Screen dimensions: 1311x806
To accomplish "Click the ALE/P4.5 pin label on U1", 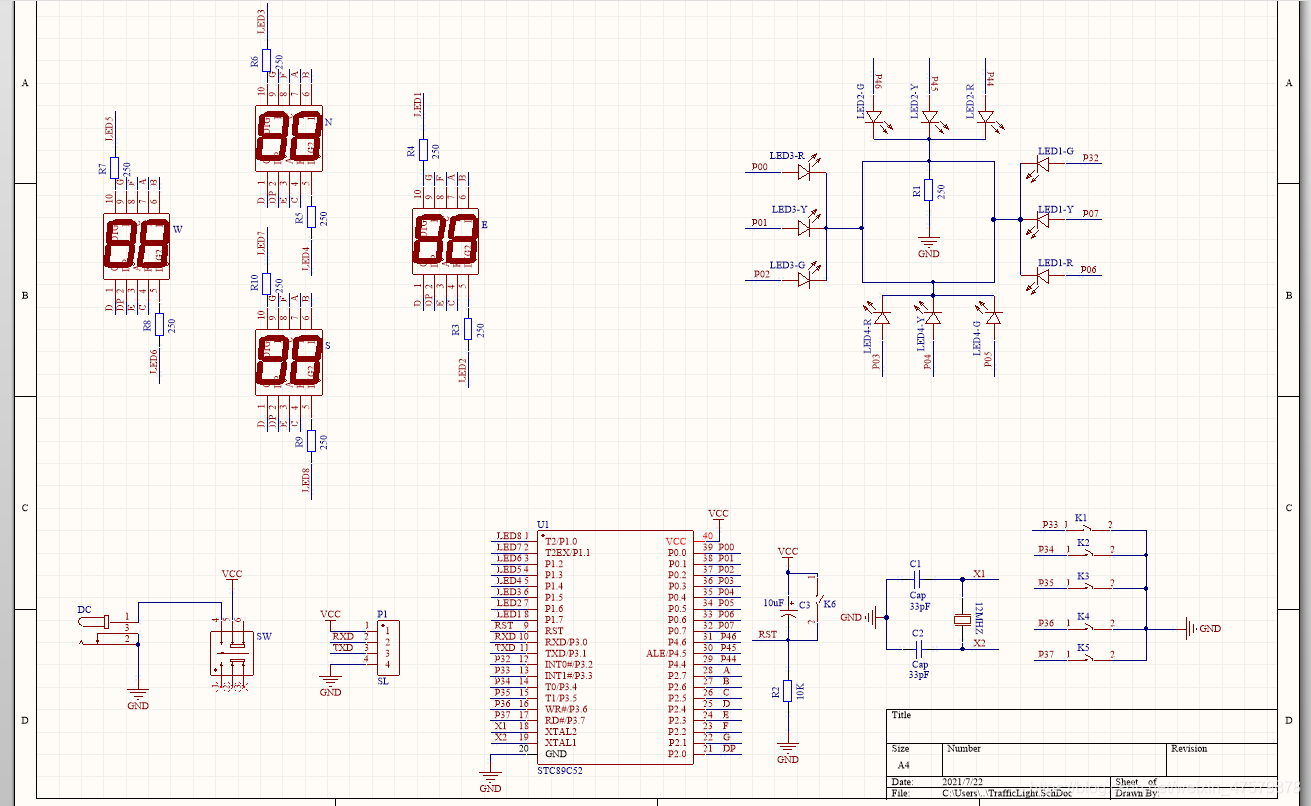I will [x=667, y=653].
